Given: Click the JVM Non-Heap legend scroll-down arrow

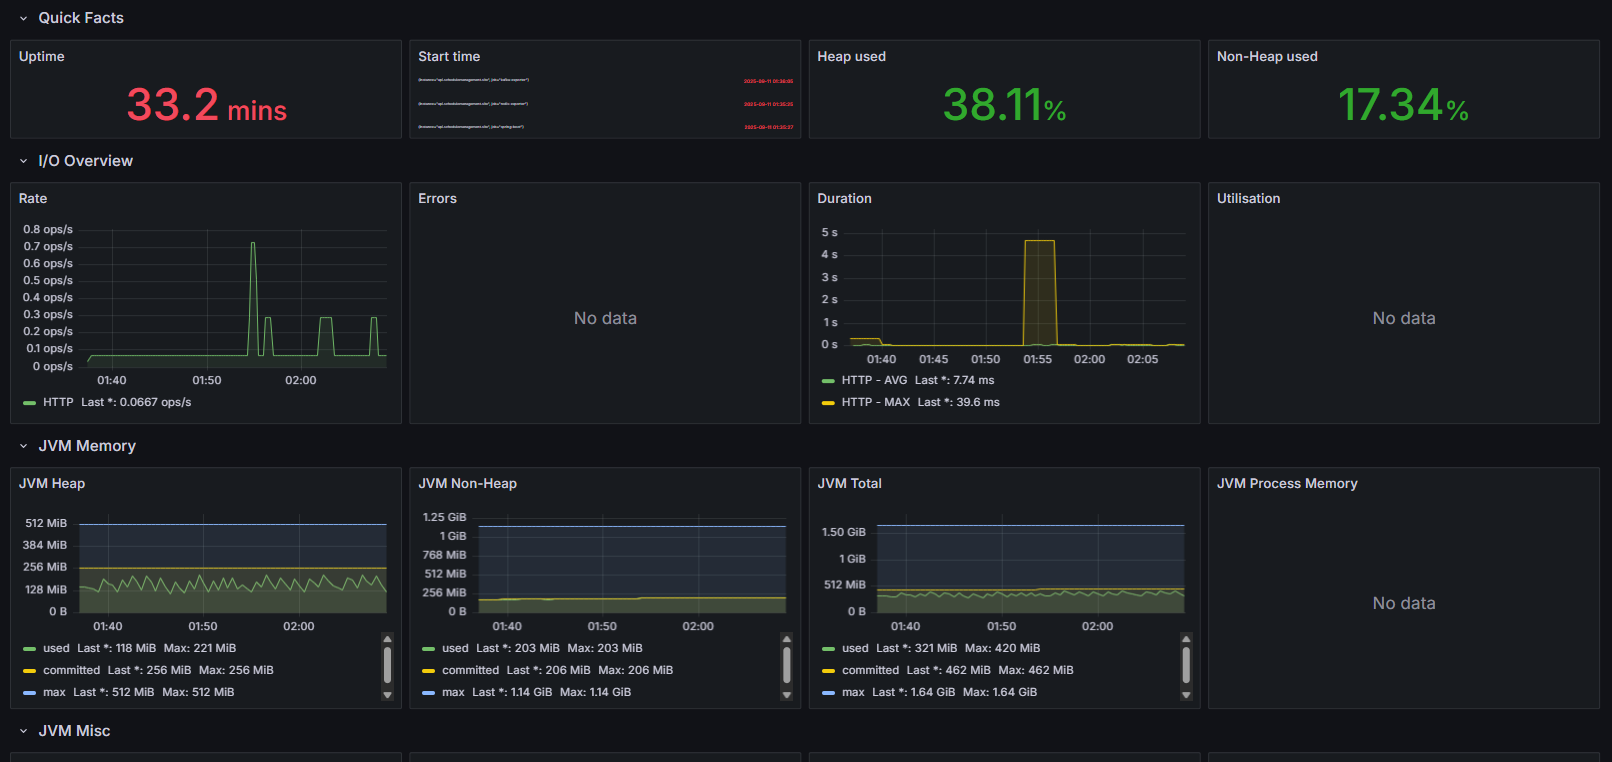Looking at the screenshot, I should point(787,695).
